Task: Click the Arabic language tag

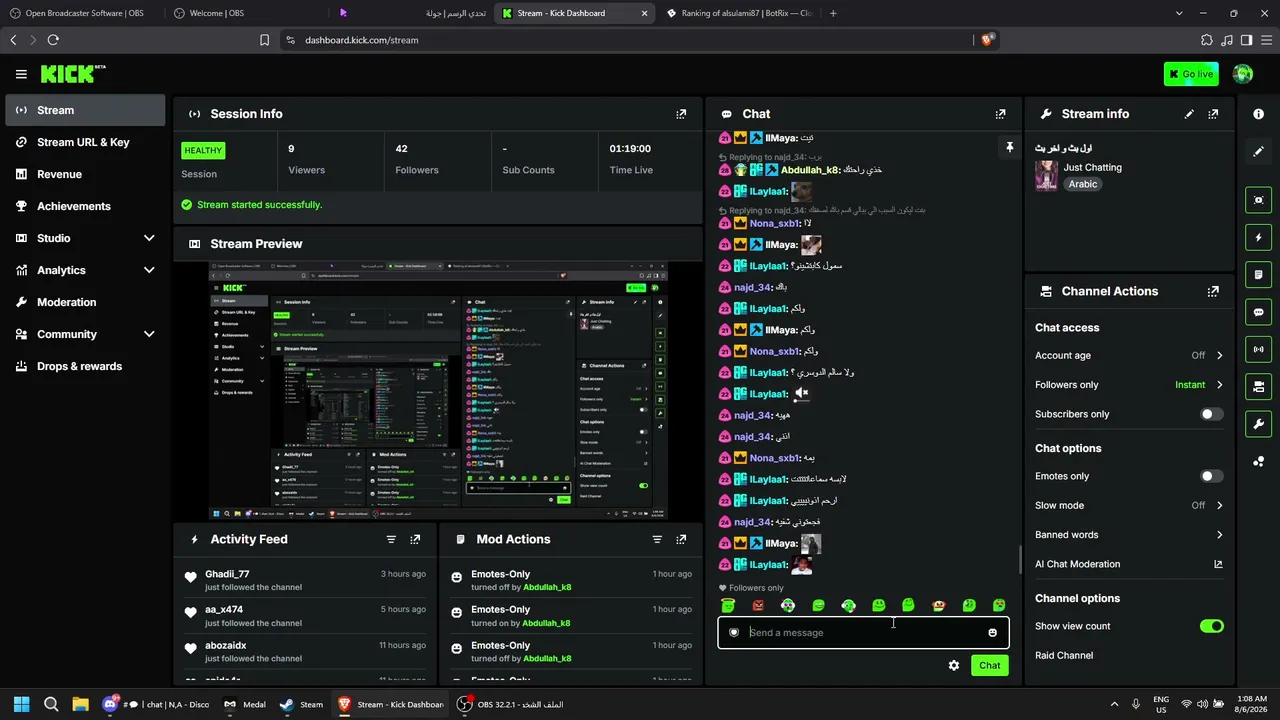Action: (x=1083, y=184)
